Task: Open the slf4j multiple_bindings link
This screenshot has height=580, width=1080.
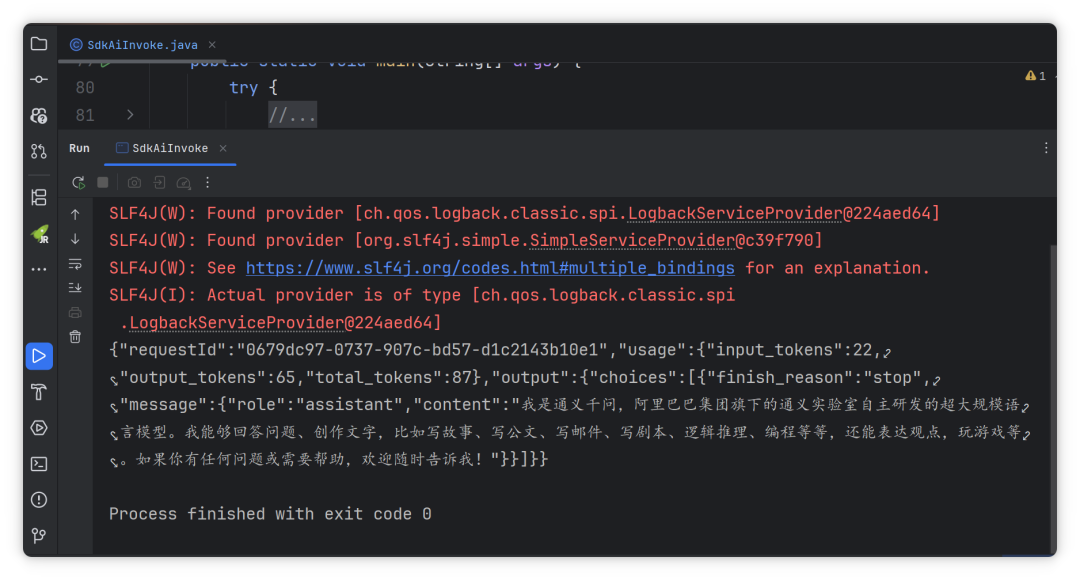Action: pyautogui.click(x=490, y=268)
